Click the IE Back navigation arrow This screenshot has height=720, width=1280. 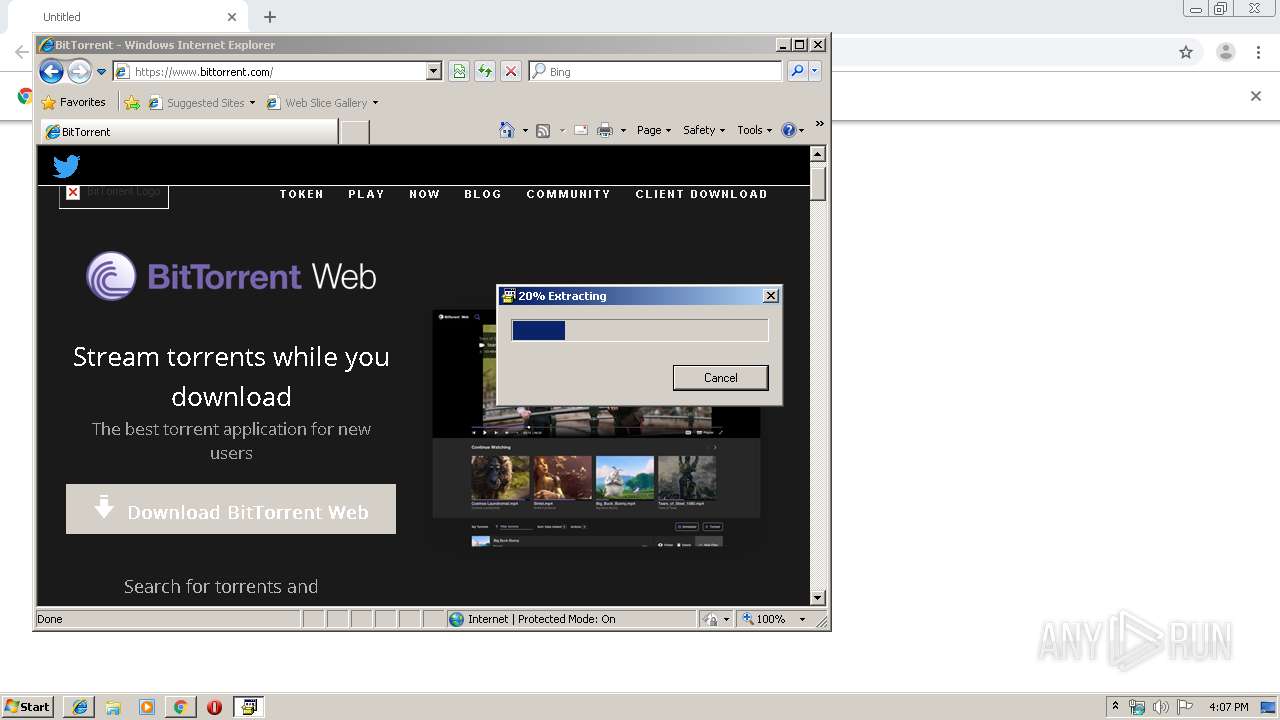coord(51,71)
